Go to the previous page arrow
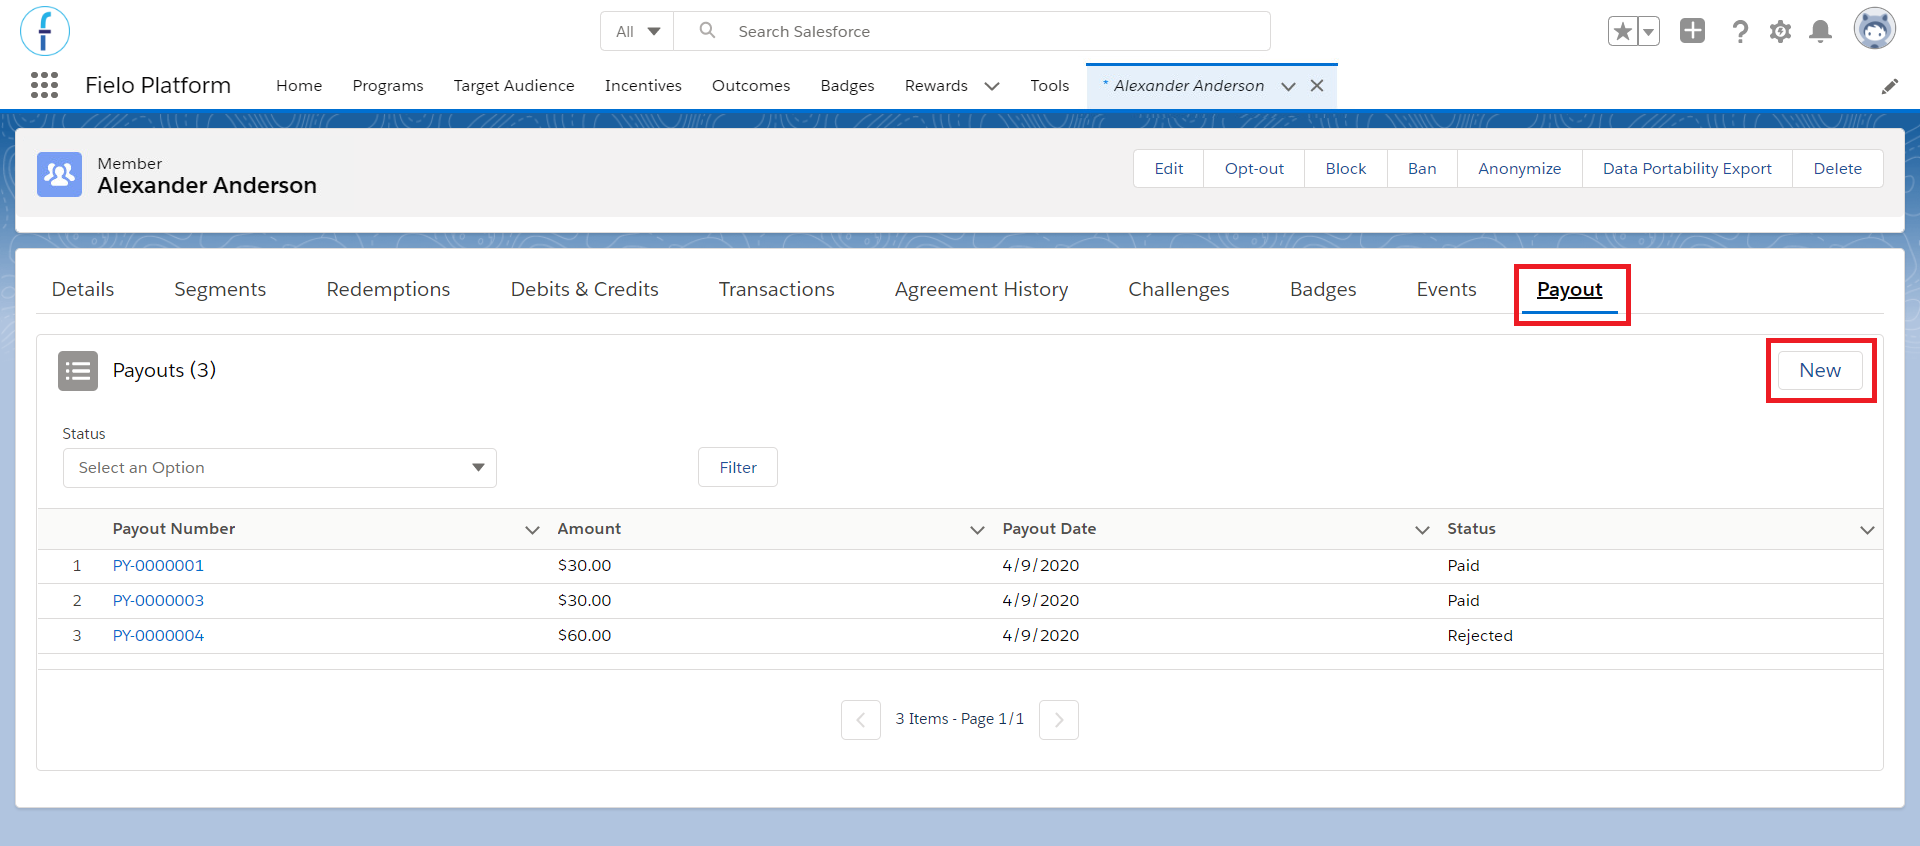 [x=861, y=720]
